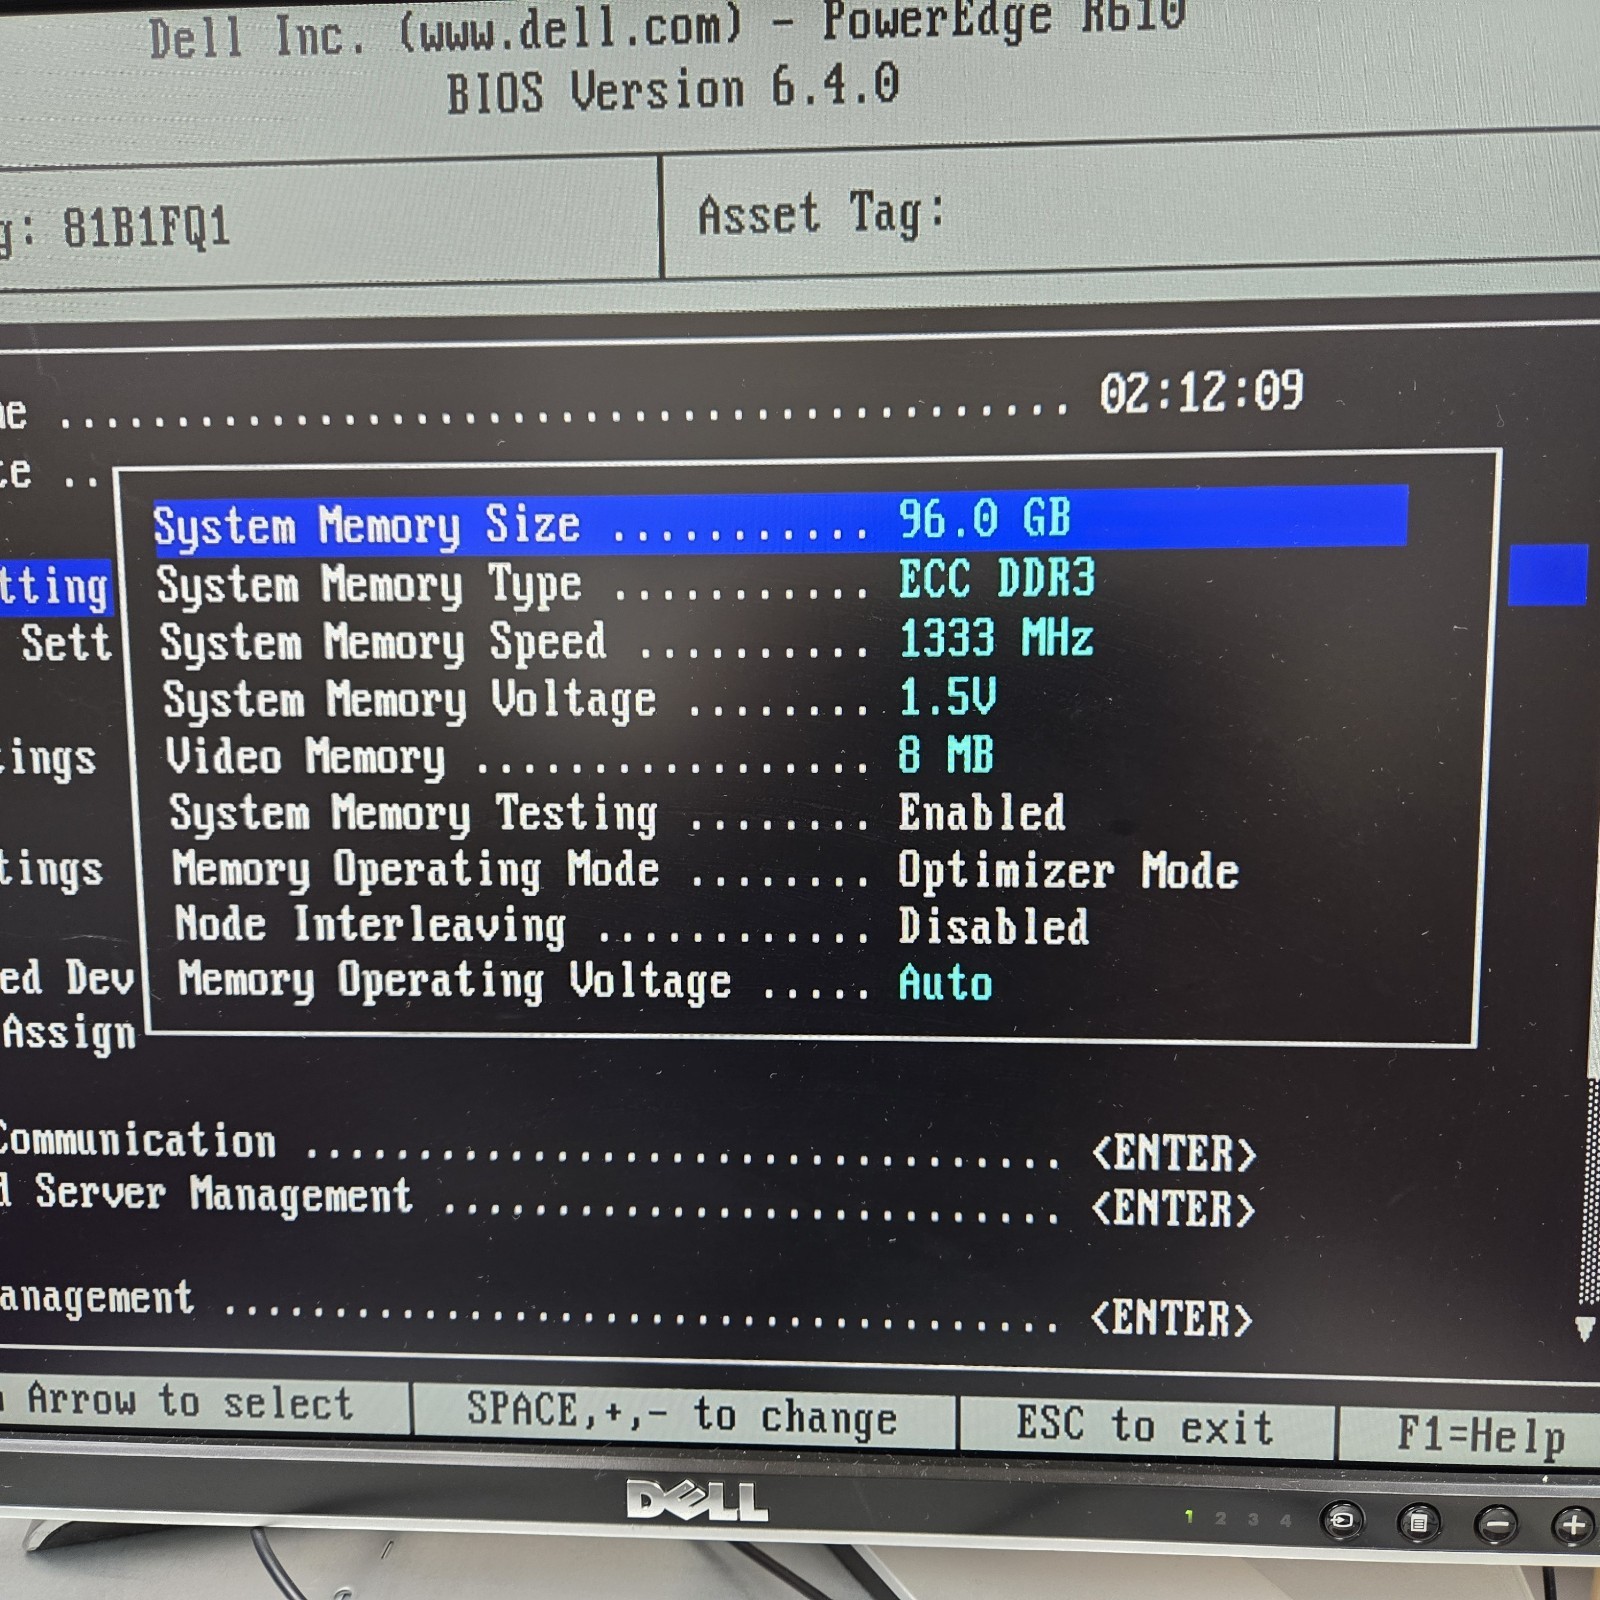Click the 1.5V voltage value
The image size is (1600, 1600).
(x=947, y=696)
